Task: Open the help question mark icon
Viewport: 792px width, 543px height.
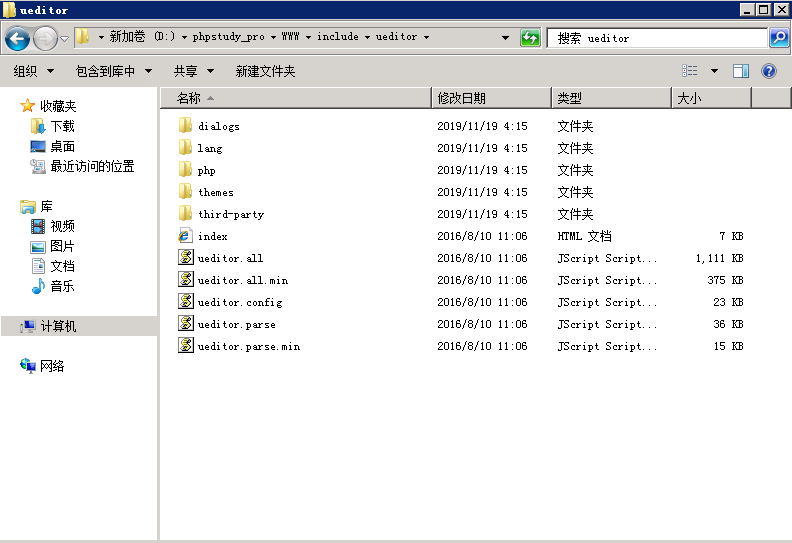Action: 769,71
